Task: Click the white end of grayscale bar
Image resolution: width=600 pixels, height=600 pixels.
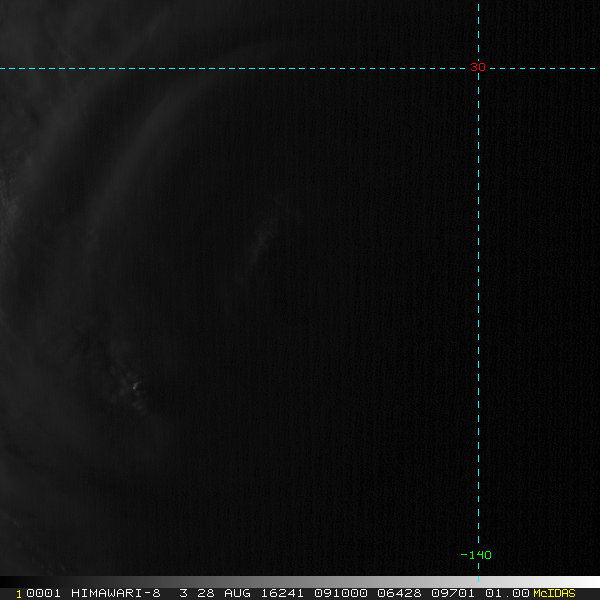Action: (x=589, y=582)
